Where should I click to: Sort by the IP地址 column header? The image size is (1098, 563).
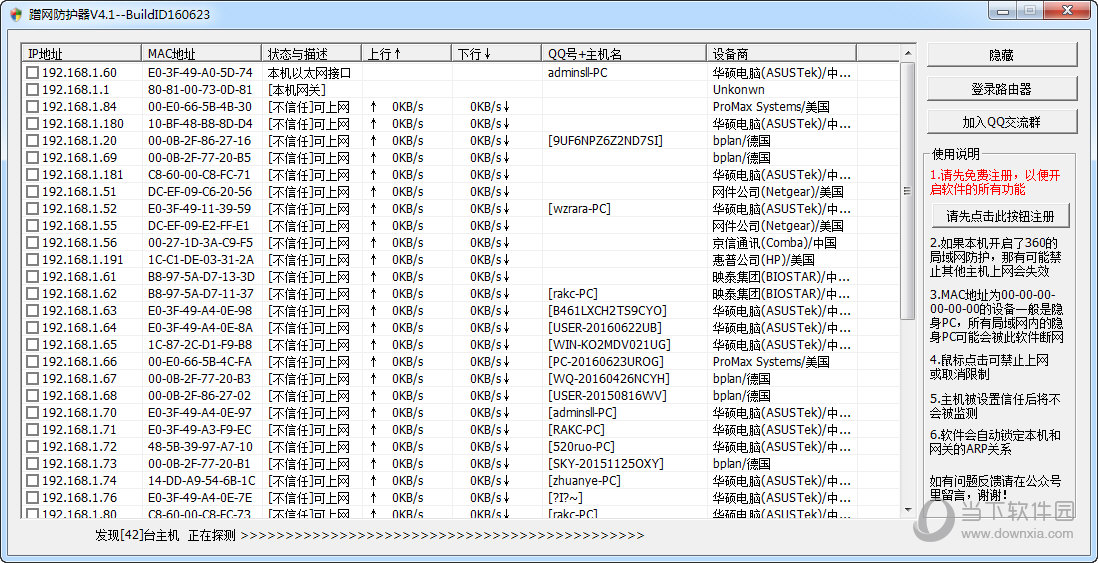click(82, 54)
